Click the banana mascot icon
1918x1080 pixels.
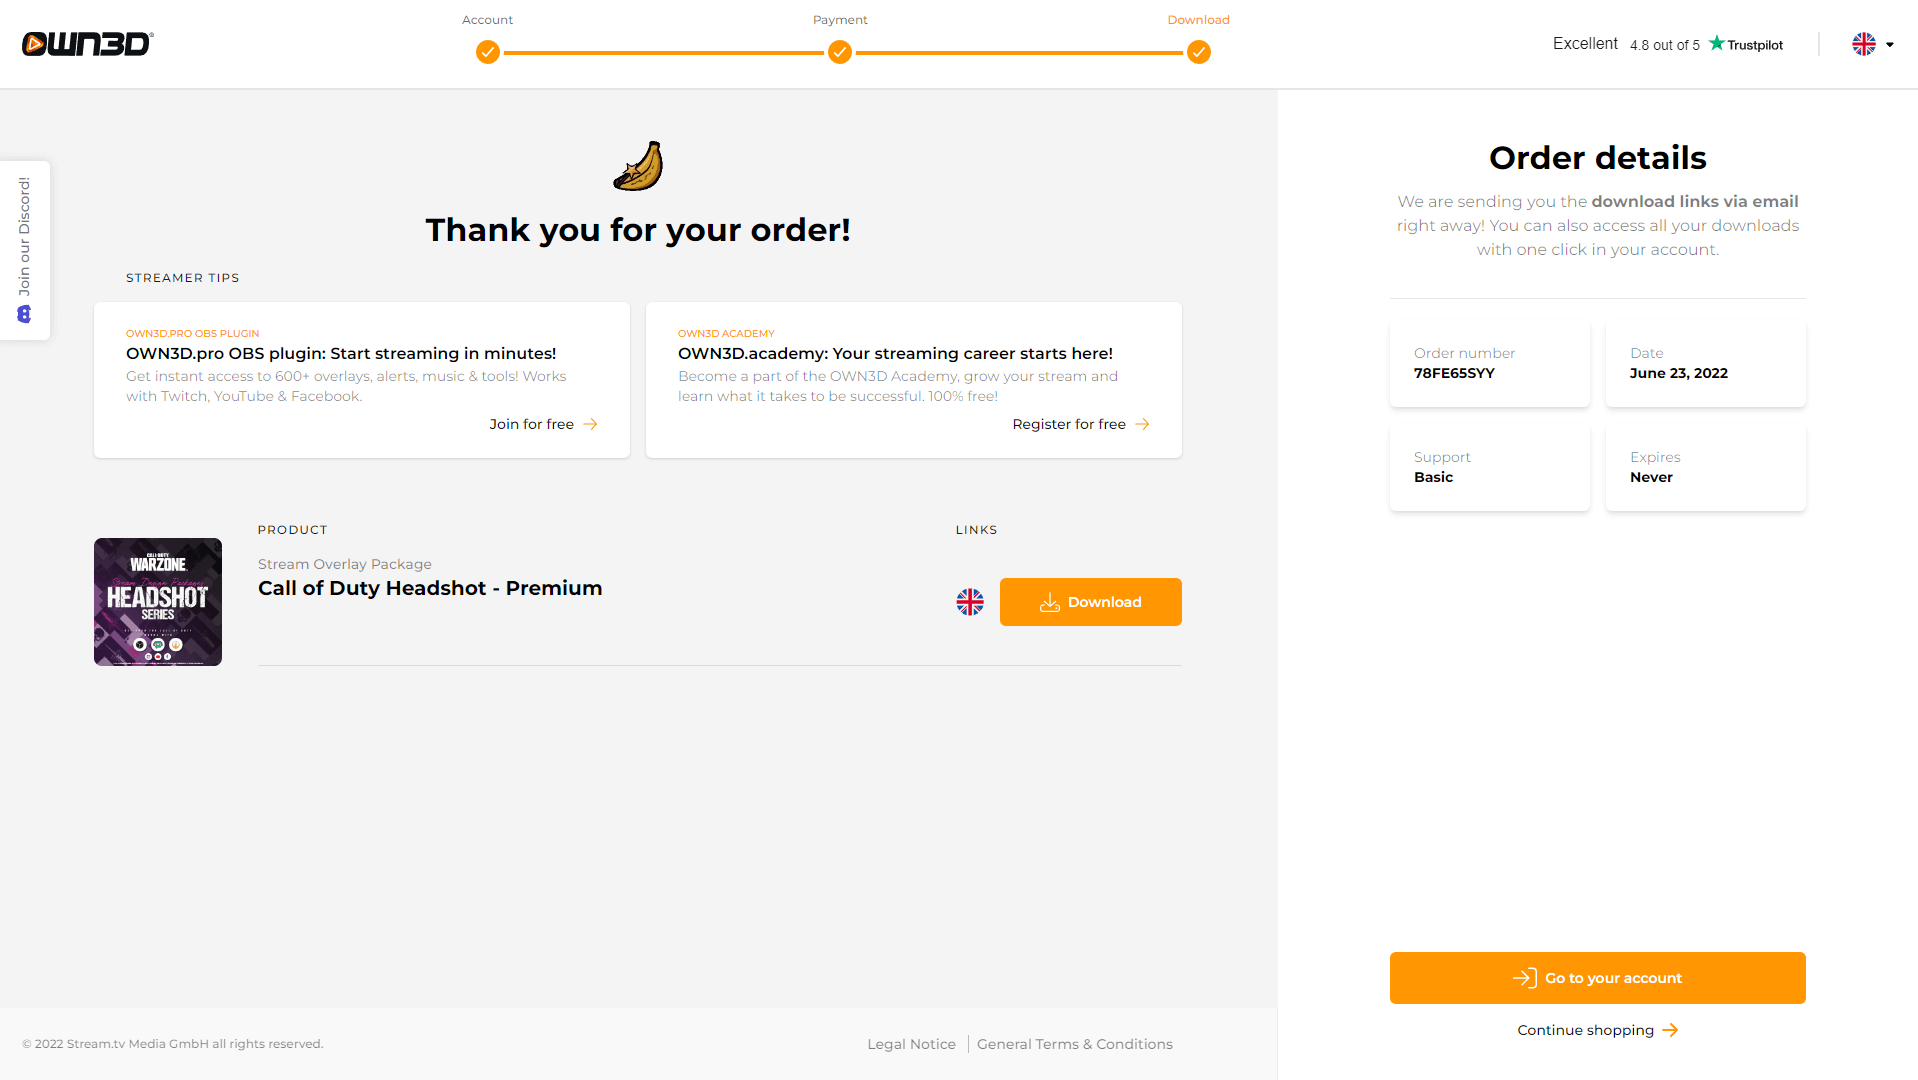tap(639, 166)
